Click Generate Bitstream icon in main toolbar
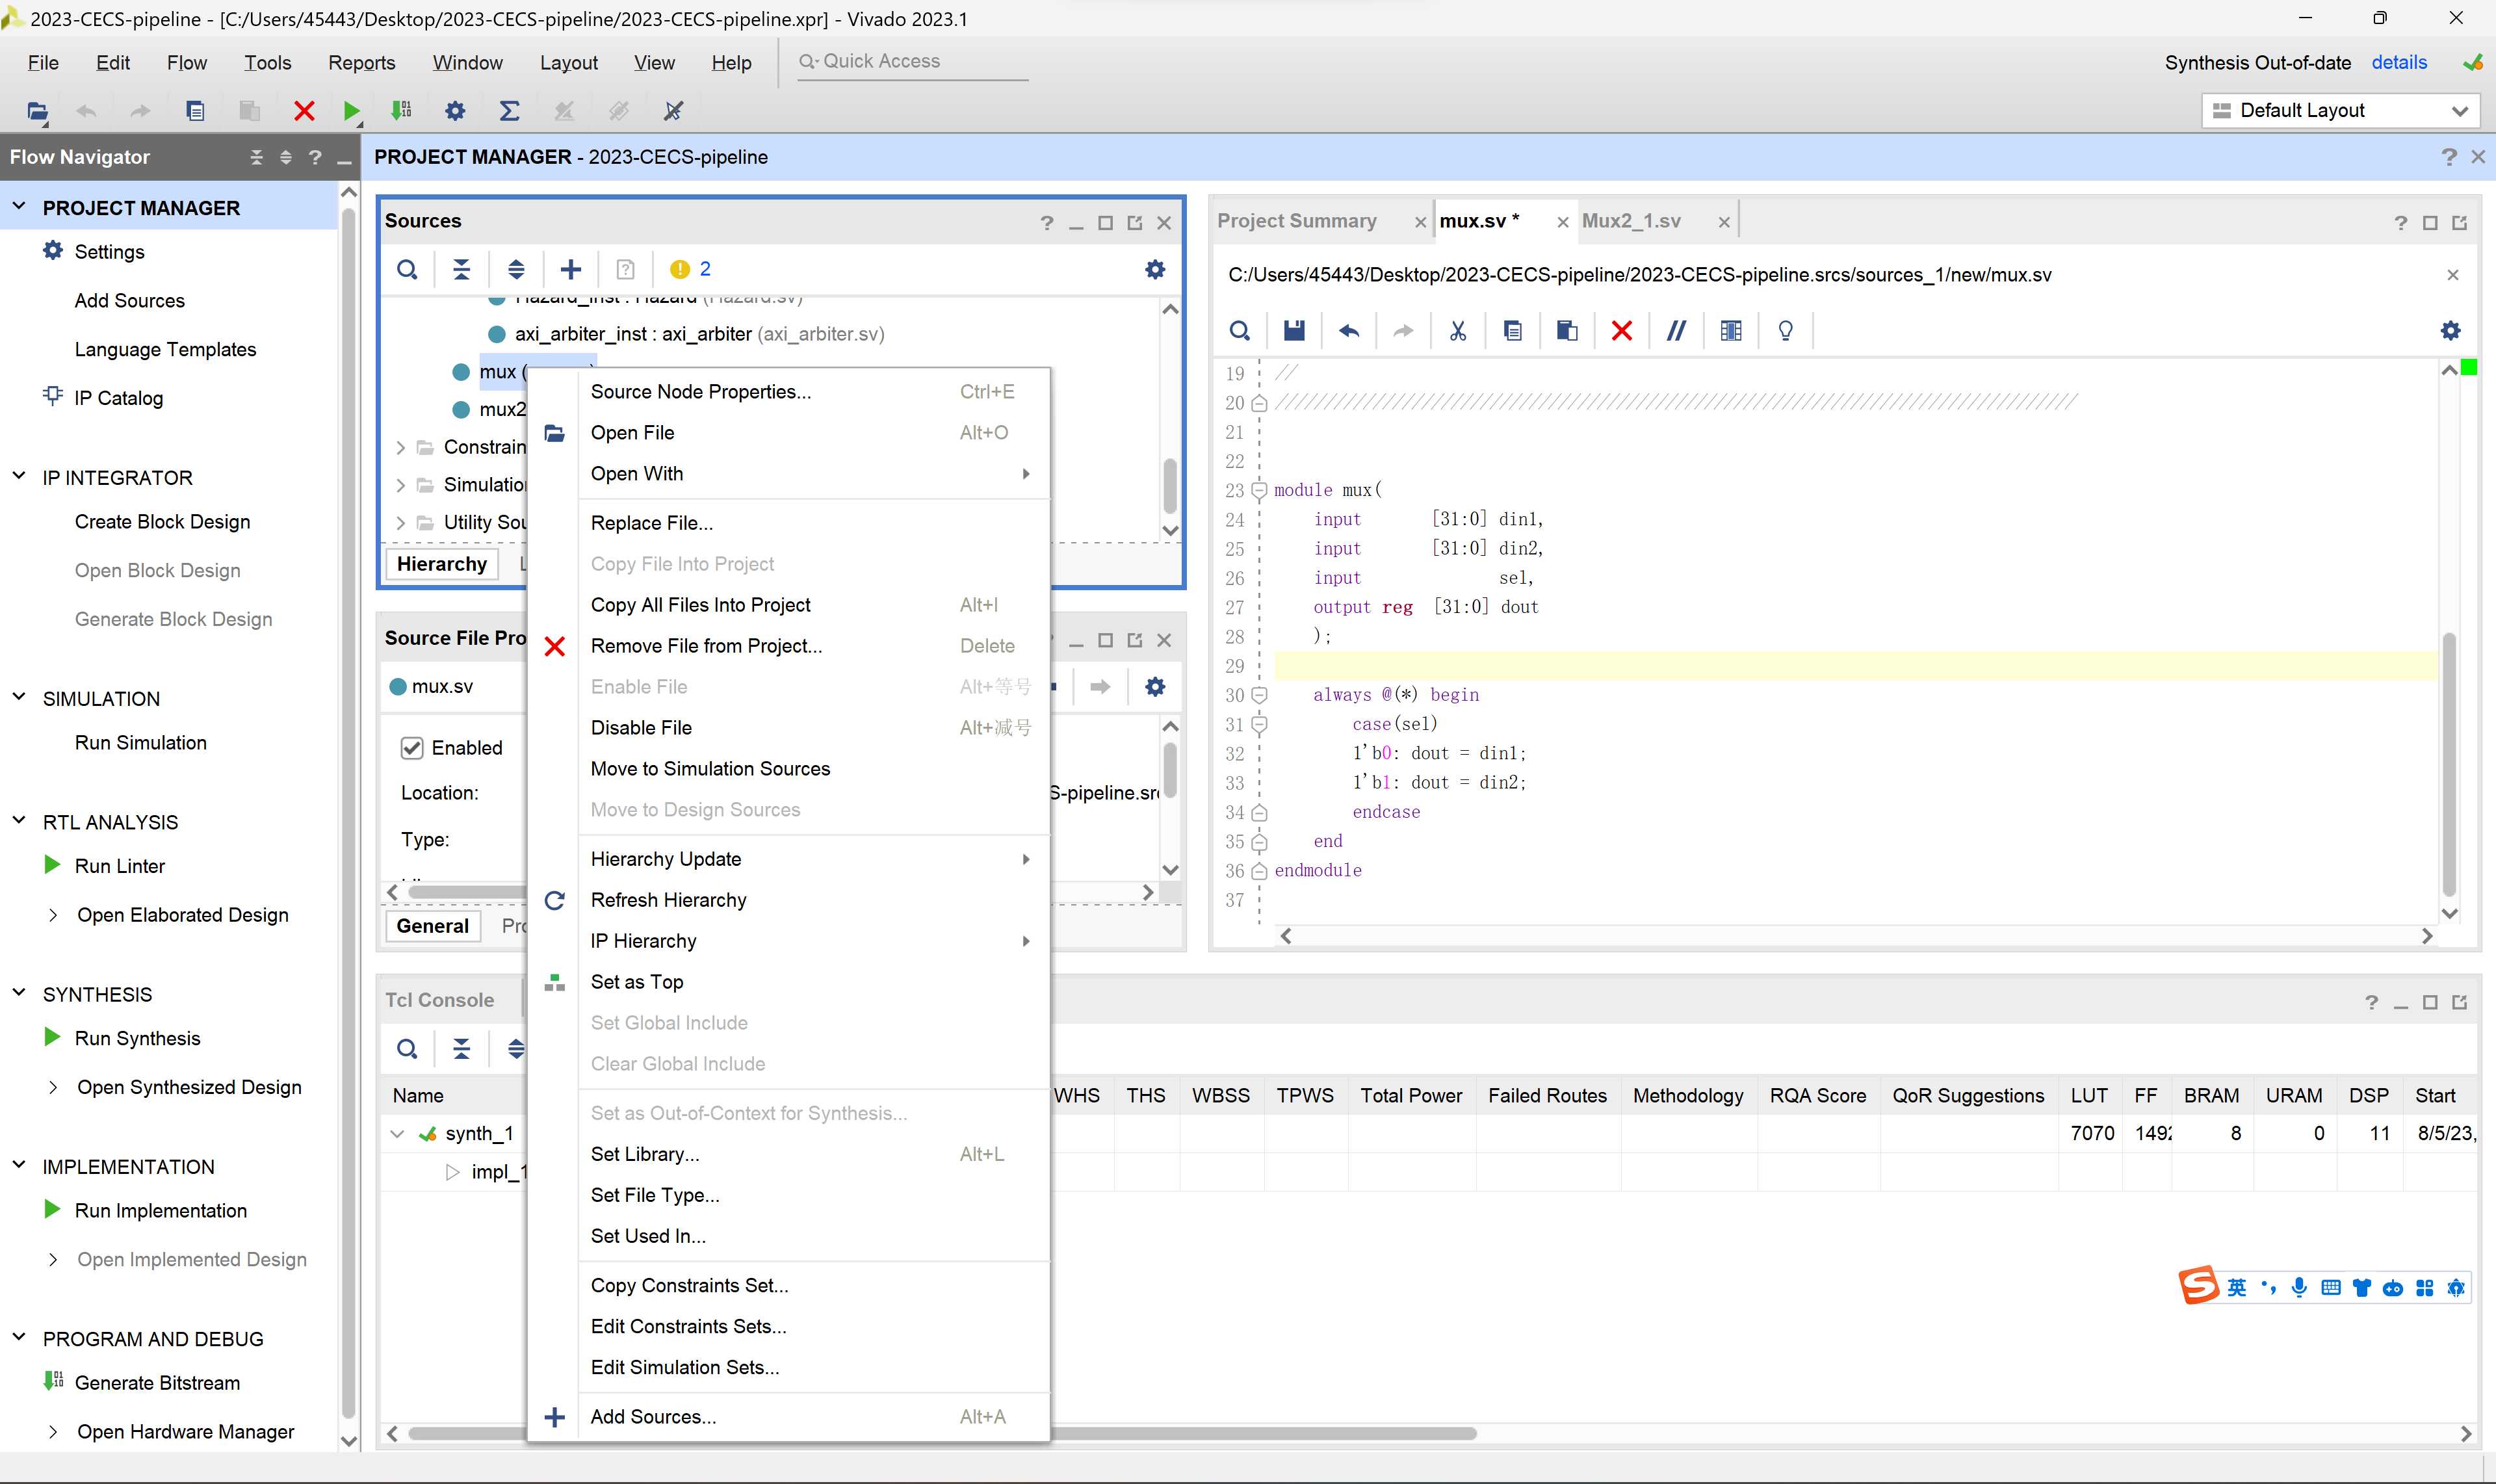2496x1484 pixels. [x=402, y=111]
